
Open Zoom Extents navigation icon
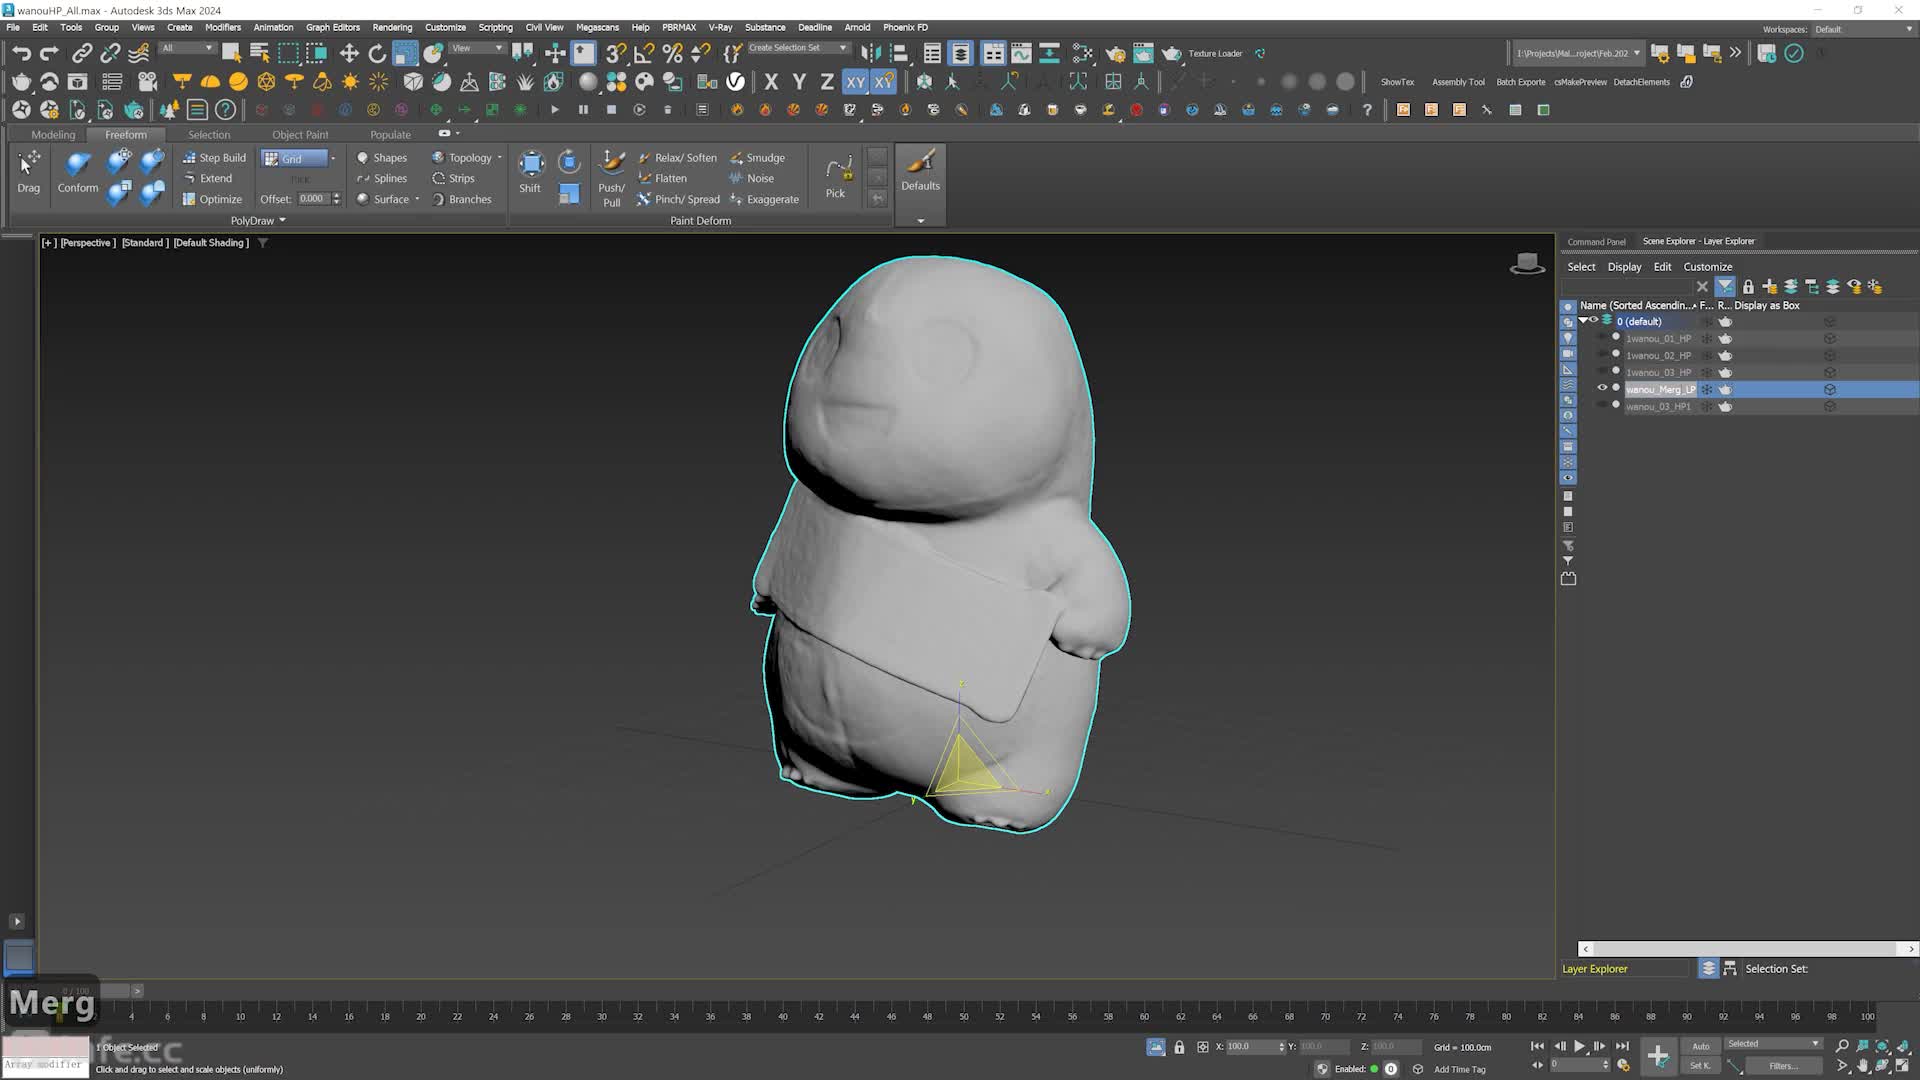pos(1882,1046)
